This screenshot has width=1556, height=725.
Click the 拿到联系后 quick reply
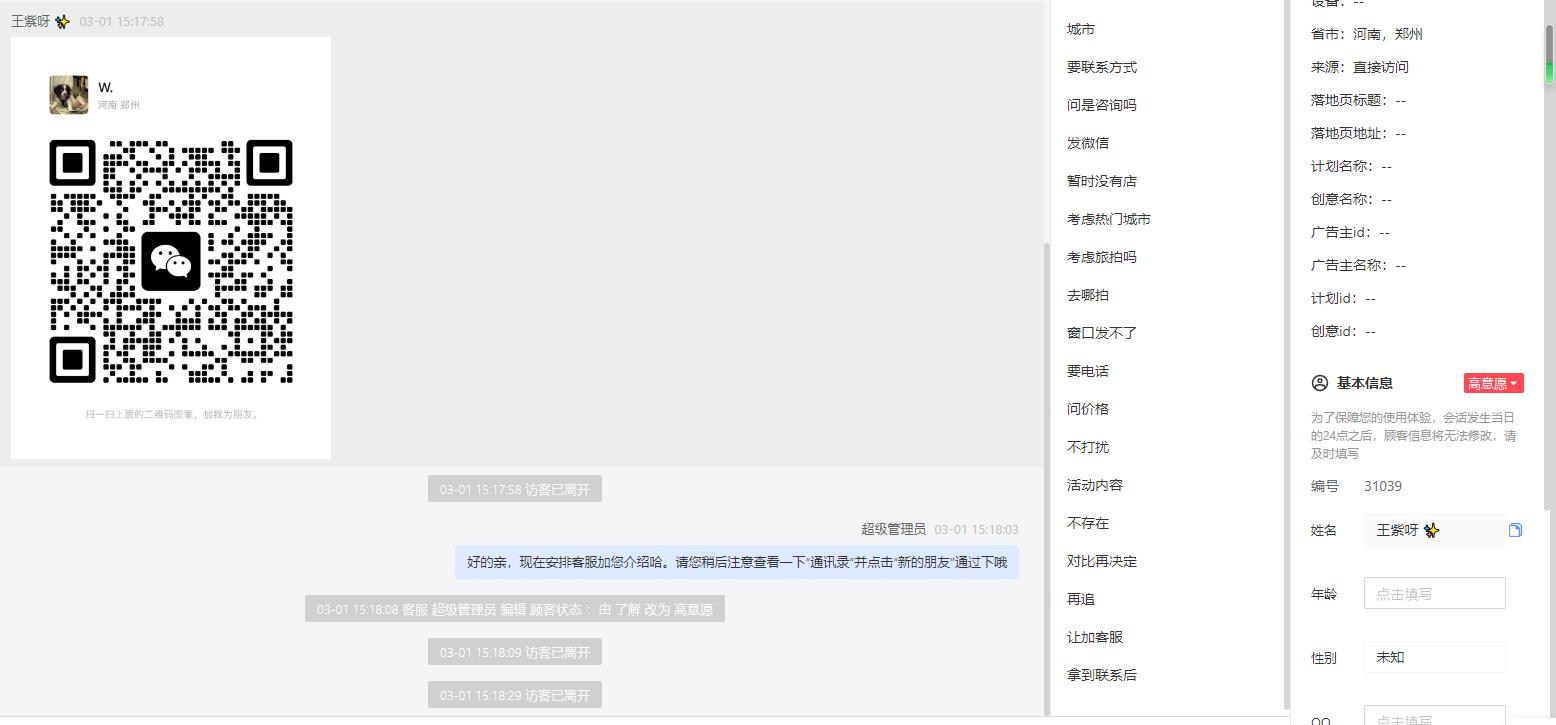(x=1102, y=675)
